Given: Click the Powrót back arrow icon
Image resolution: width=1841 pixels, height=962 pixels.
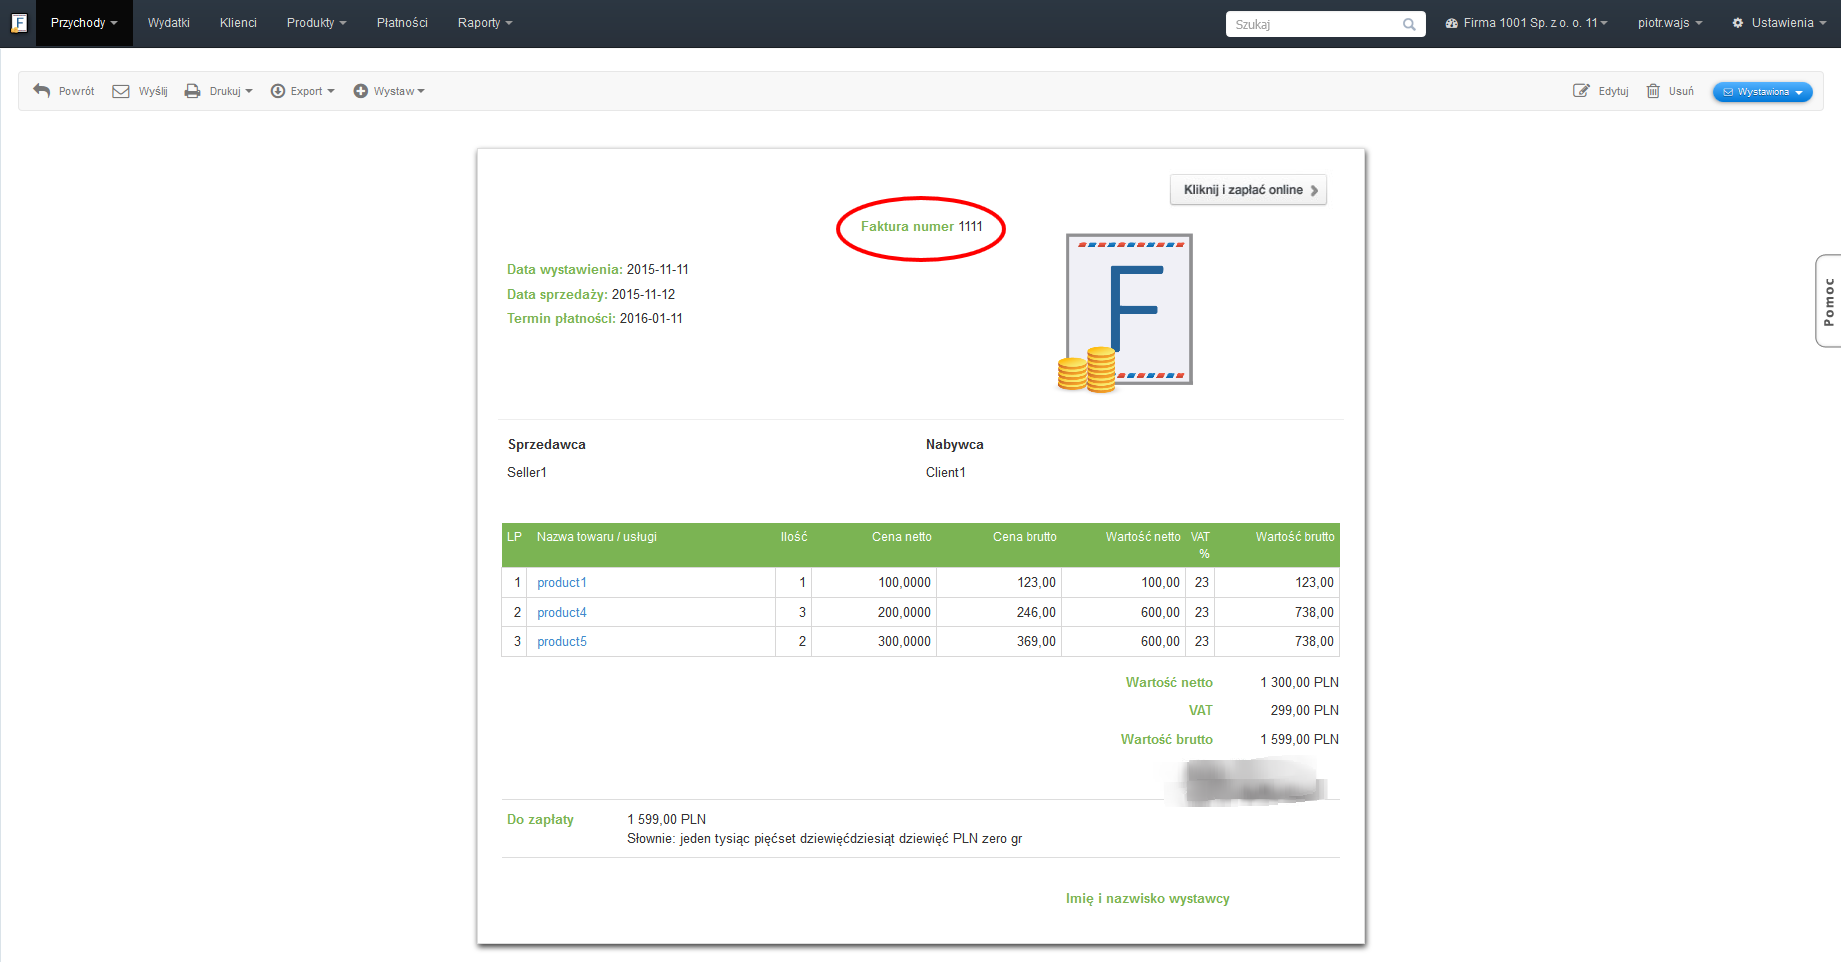Looking at the screenshot, I should pos(41,91).
